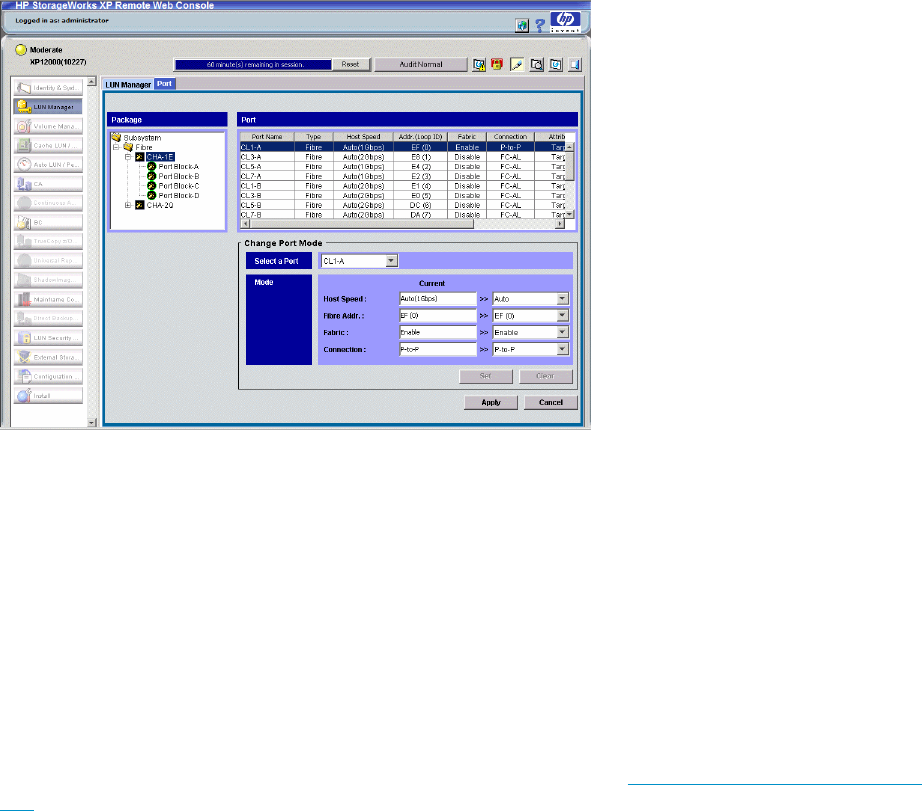Open the Fabric Enable dropdown
922x811 pixels.
pos(562,332)
